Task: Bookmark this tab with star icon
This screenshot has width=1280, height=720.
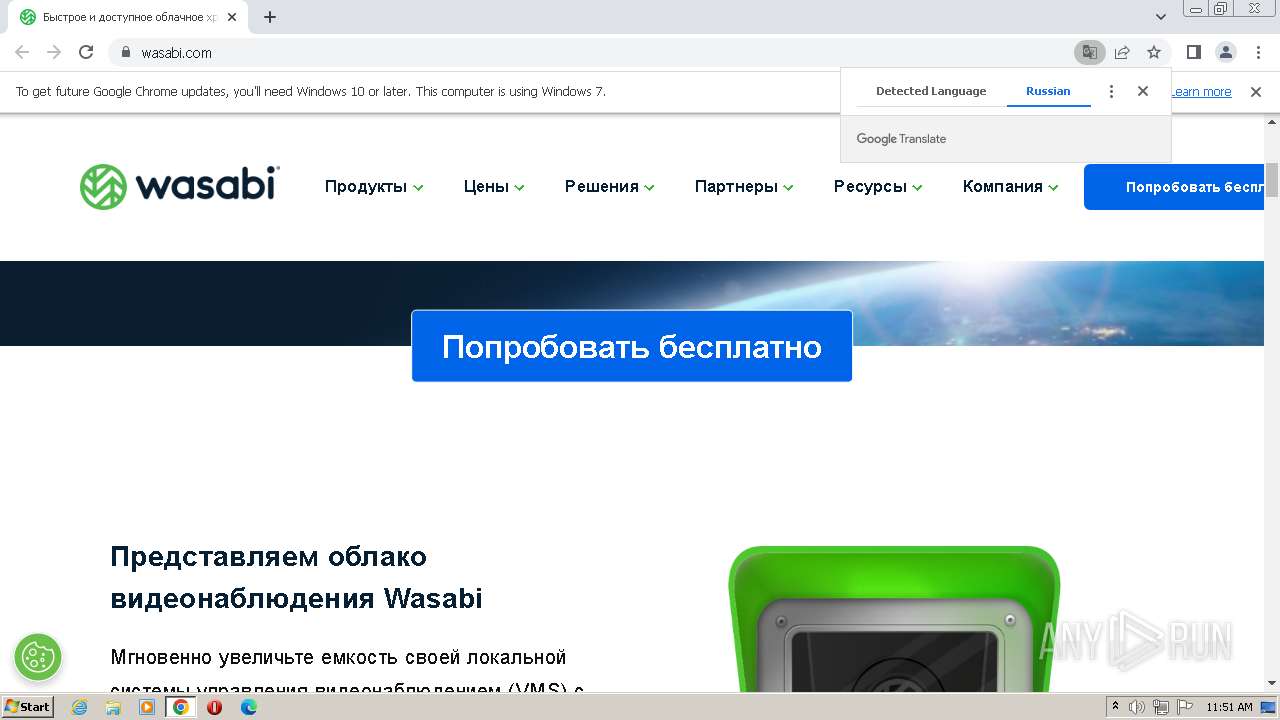Action: point(1154,52)
